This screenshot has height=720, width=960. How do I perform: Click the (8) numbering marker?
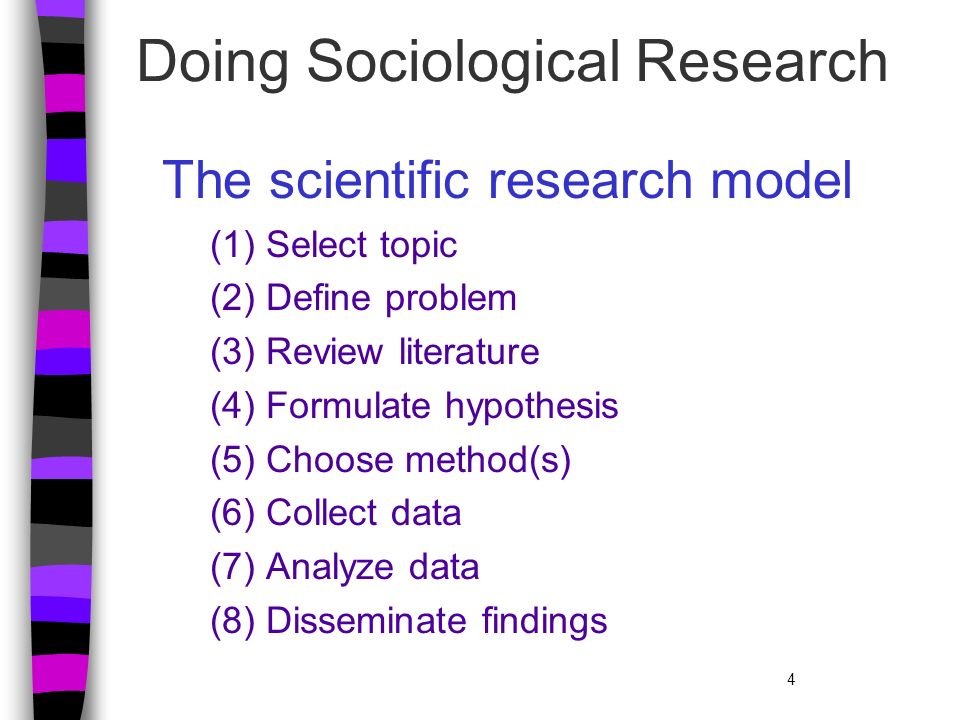(x=232, y=621)
